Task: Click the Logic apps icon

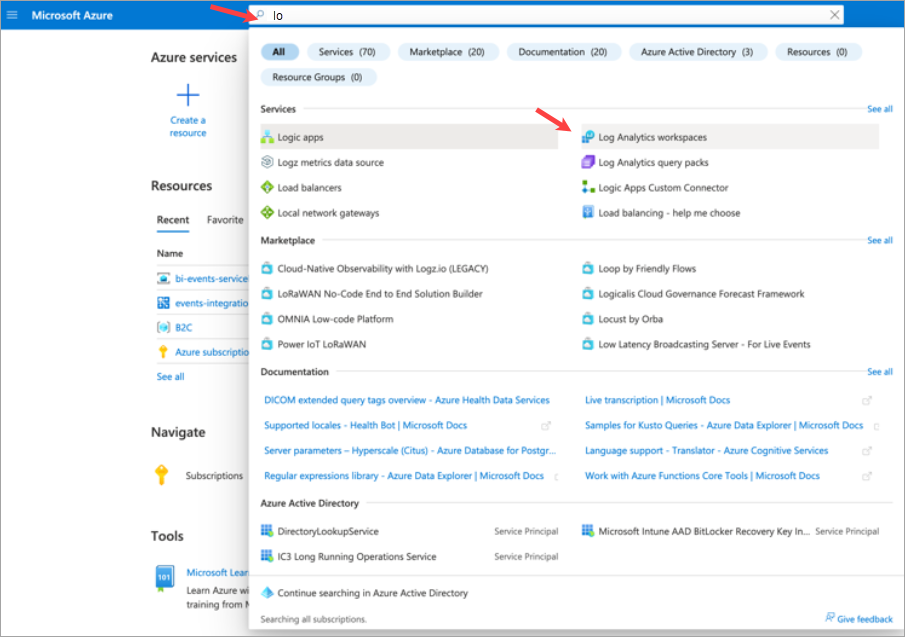Action: (x=267, y=137)
